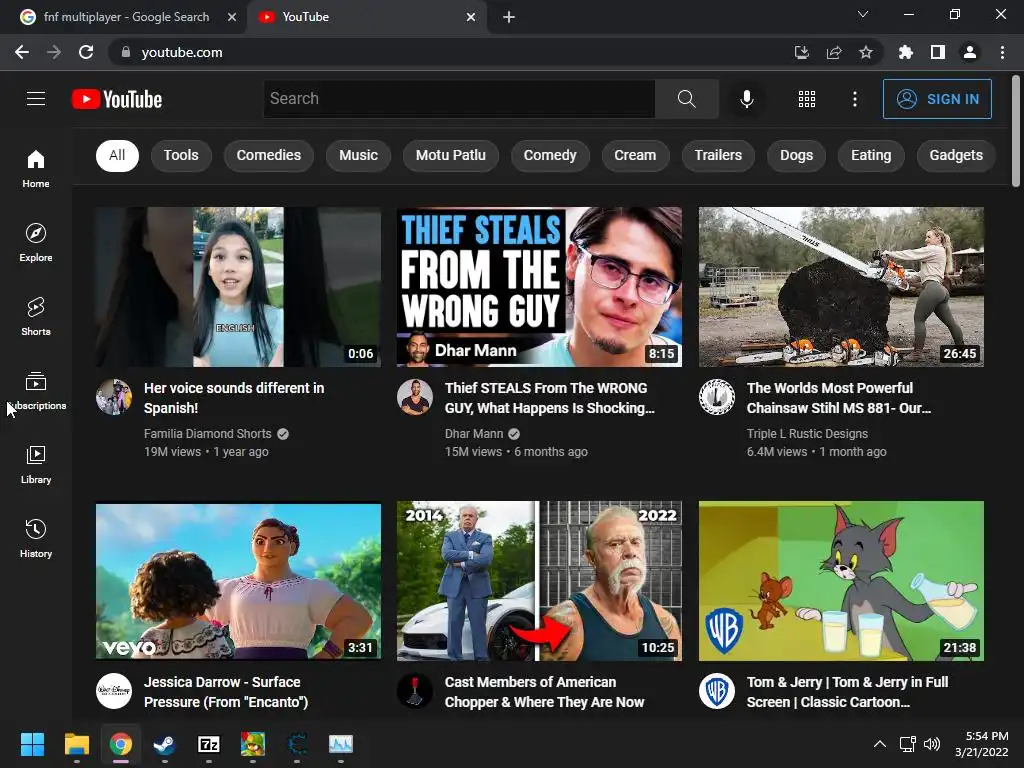The width and height of the screenshot is (1024, 768).
Task: Open the channel avatar beside American Chopper video
Action: (415, 691)
